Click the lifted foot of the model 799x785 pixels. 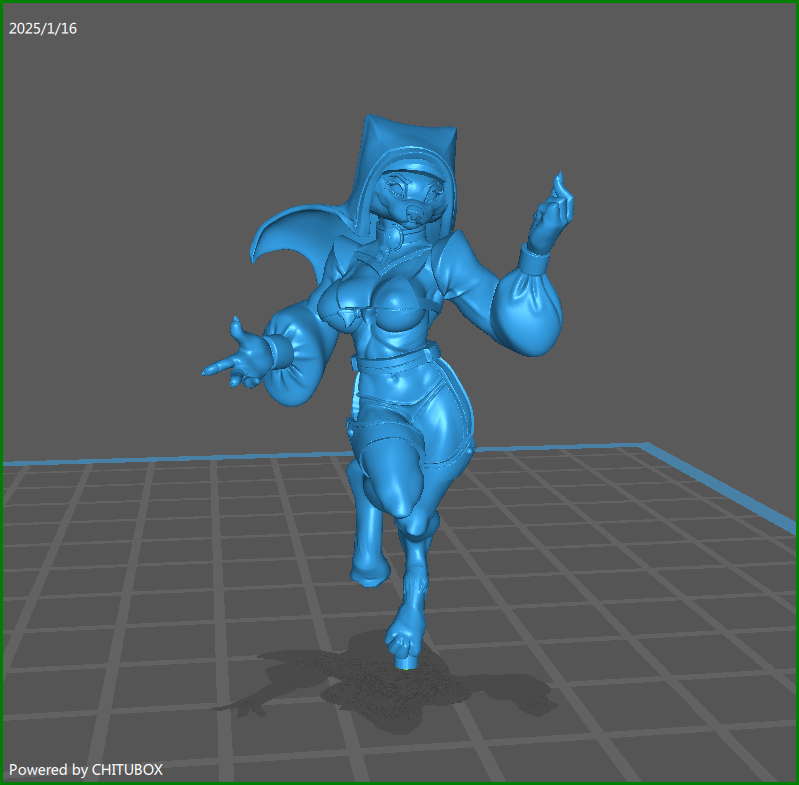pos(371,569)
